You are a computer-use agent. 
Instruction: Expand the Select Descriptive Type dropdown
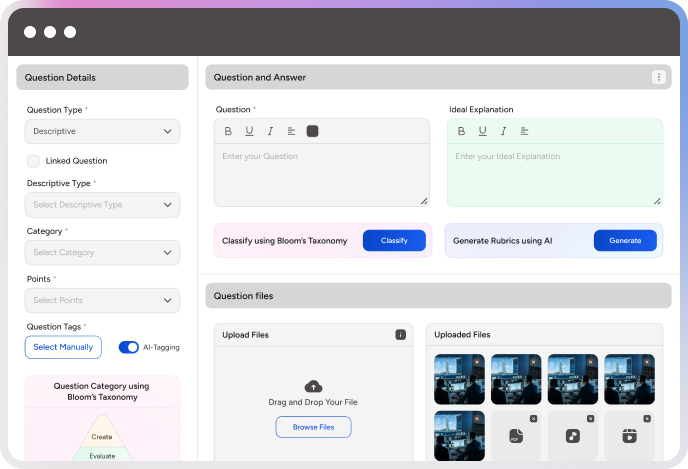102,205
